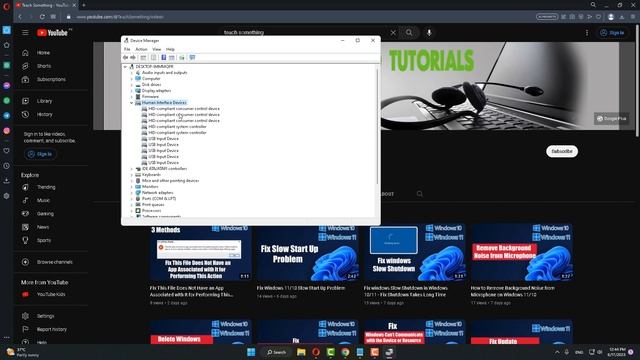The image size is (640, 360).
Task: Click Monitors entry in device tree
Action: tap(150, 187)
